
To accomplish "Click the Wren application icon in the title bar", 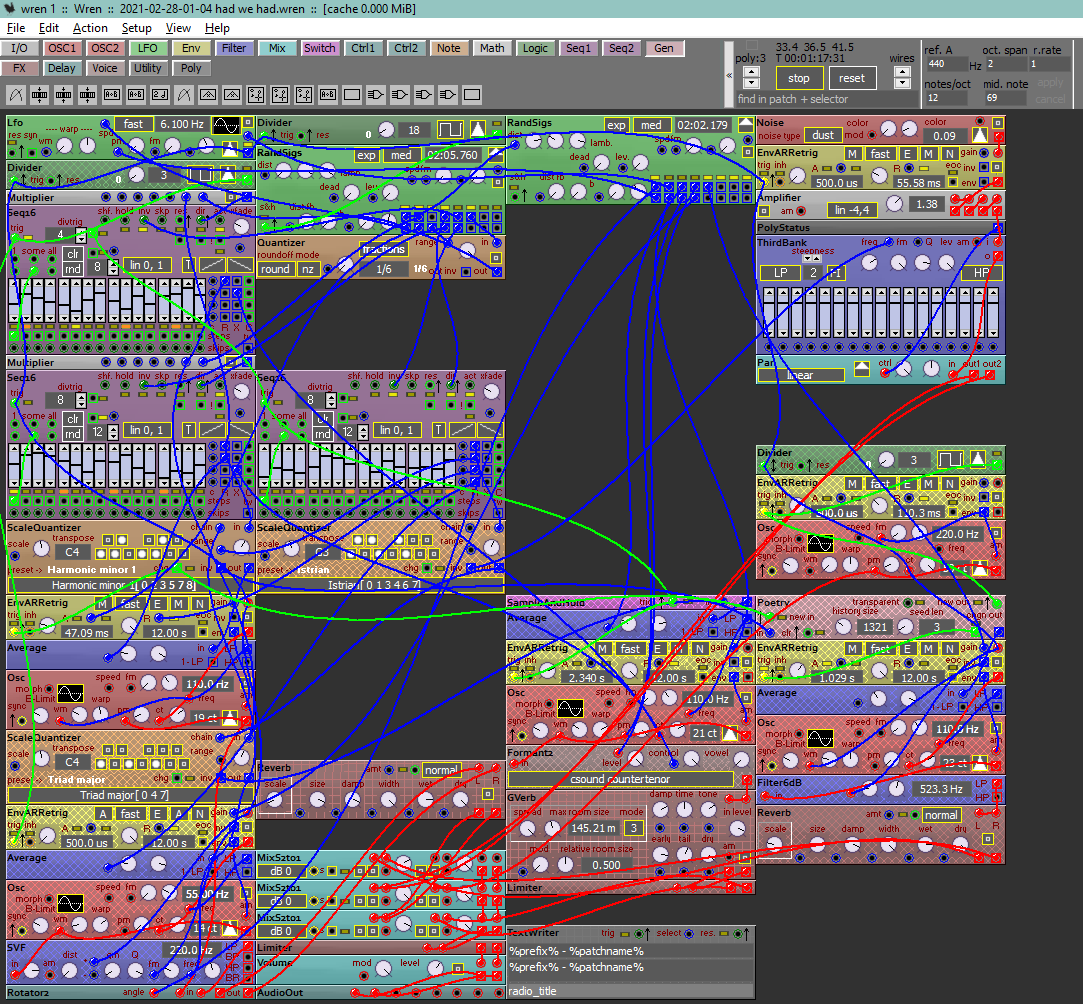I will [10, 9].
